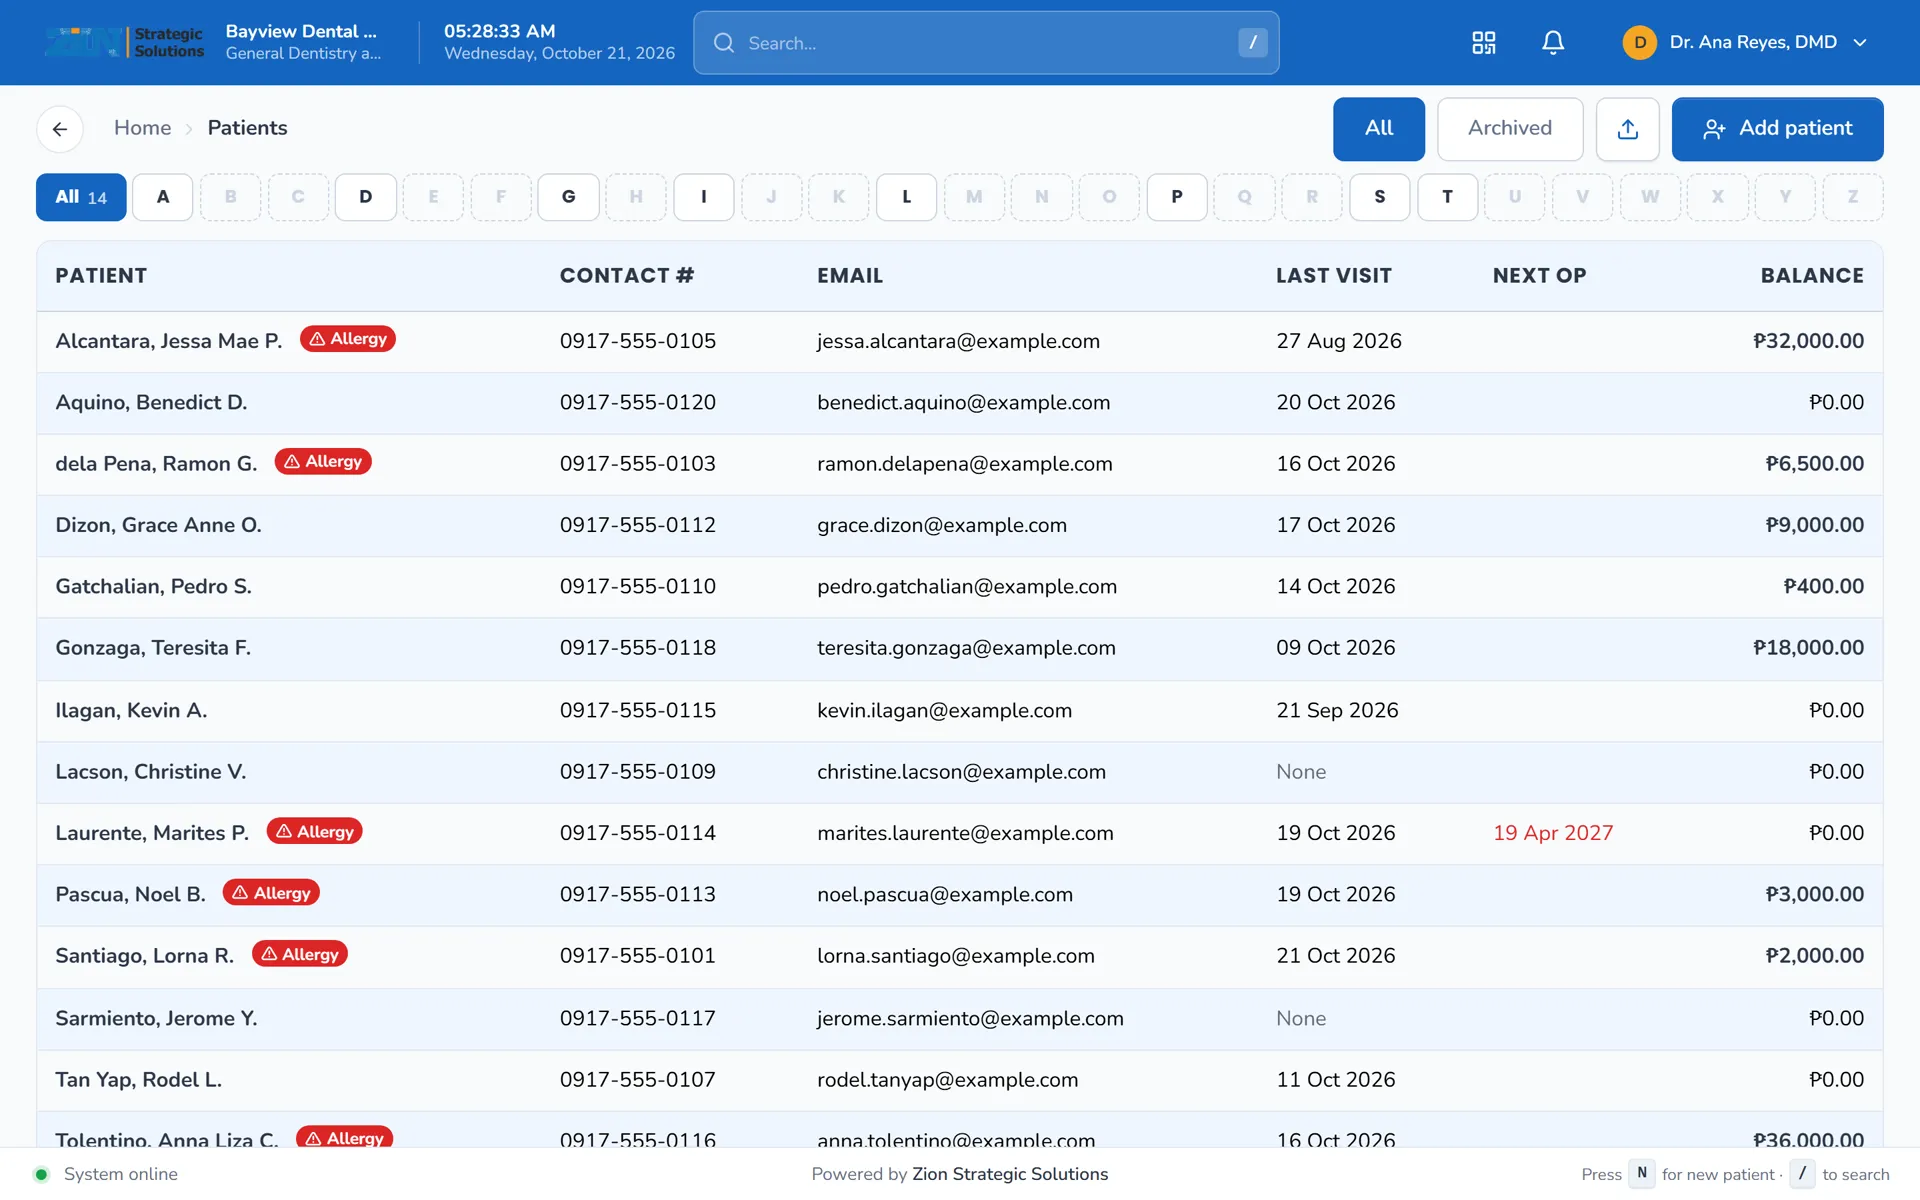This screenshot has width=1920, height=1200.
Task: Open patient Dizon, Grace Anne O.
Action: pos(158,525)
